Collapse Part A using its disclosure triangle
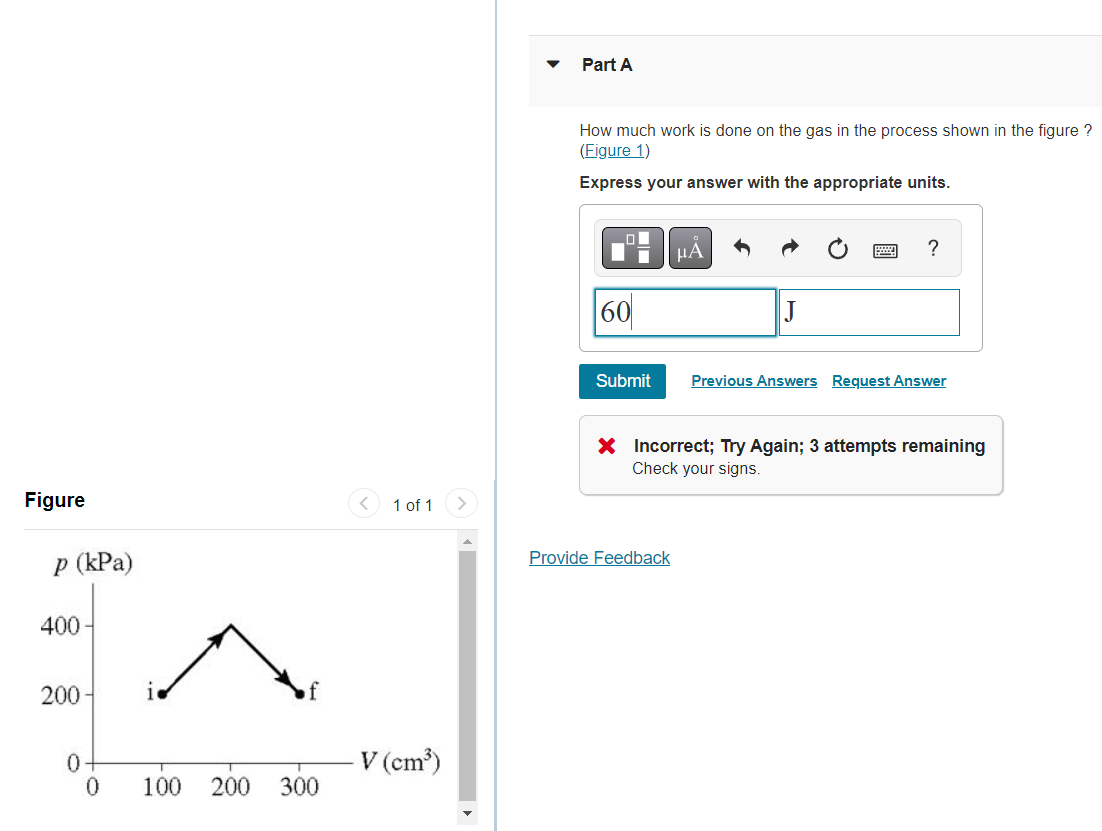 pos(553,63)
